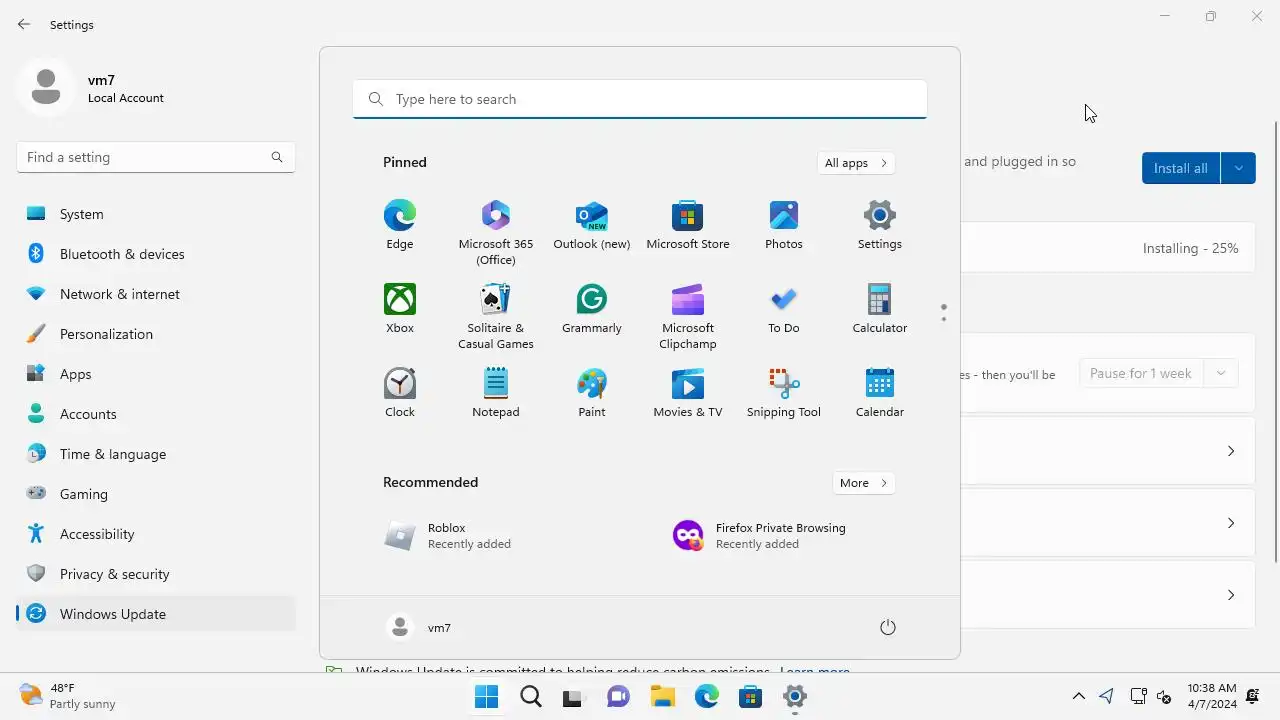1280x720 pixels.
Task: Open Solitaire & Casual Games
Action: tap(496, 317)
